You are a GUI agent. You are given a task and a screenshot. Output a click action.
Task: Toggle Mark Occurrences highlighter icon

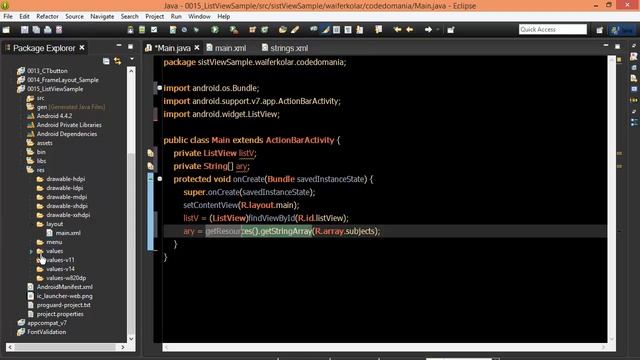pyautogui.click(x=325, y=30)
